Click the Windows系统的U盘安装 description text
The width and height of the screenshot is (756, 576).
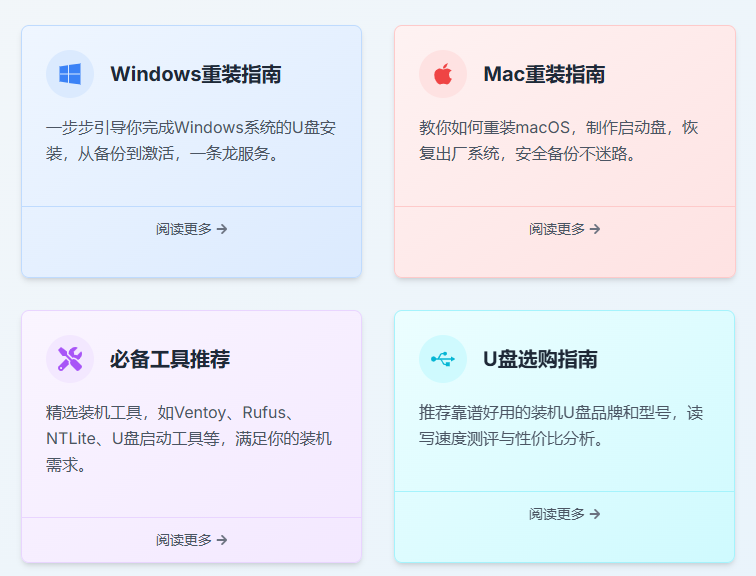(x=191, y=141)
